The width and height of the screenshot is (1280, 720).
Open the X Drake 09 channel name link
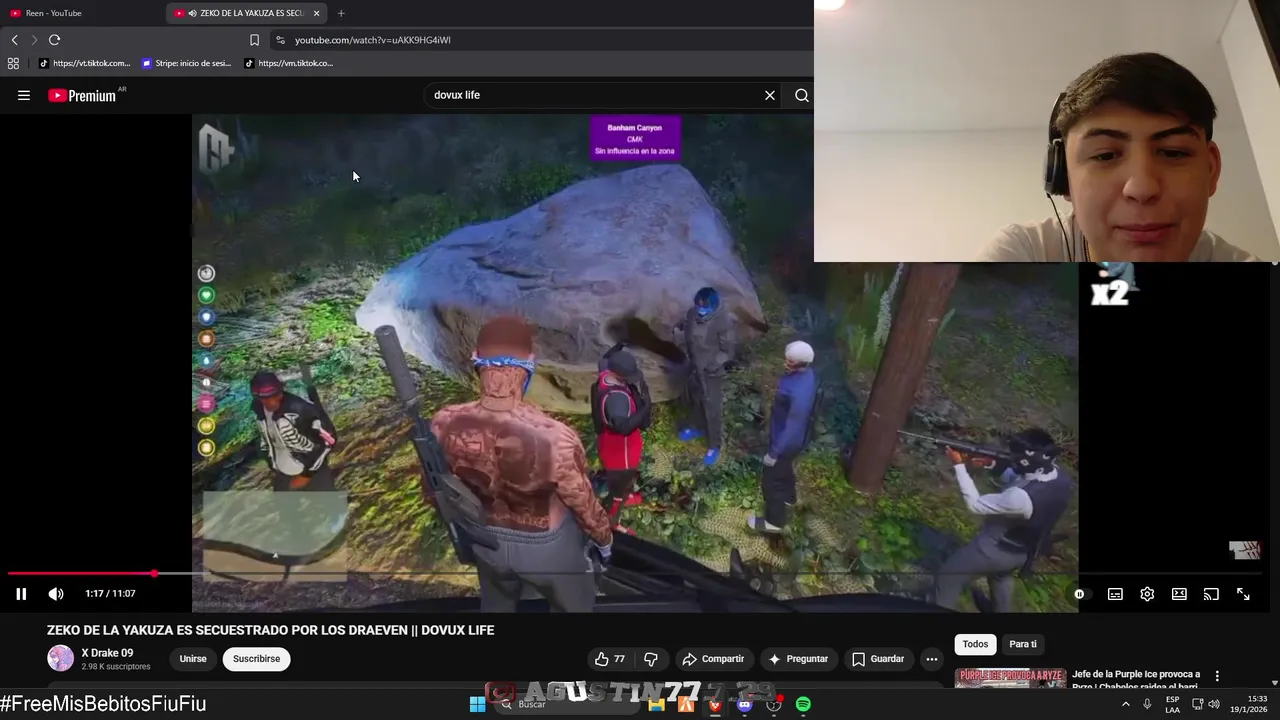pos(107,653)
